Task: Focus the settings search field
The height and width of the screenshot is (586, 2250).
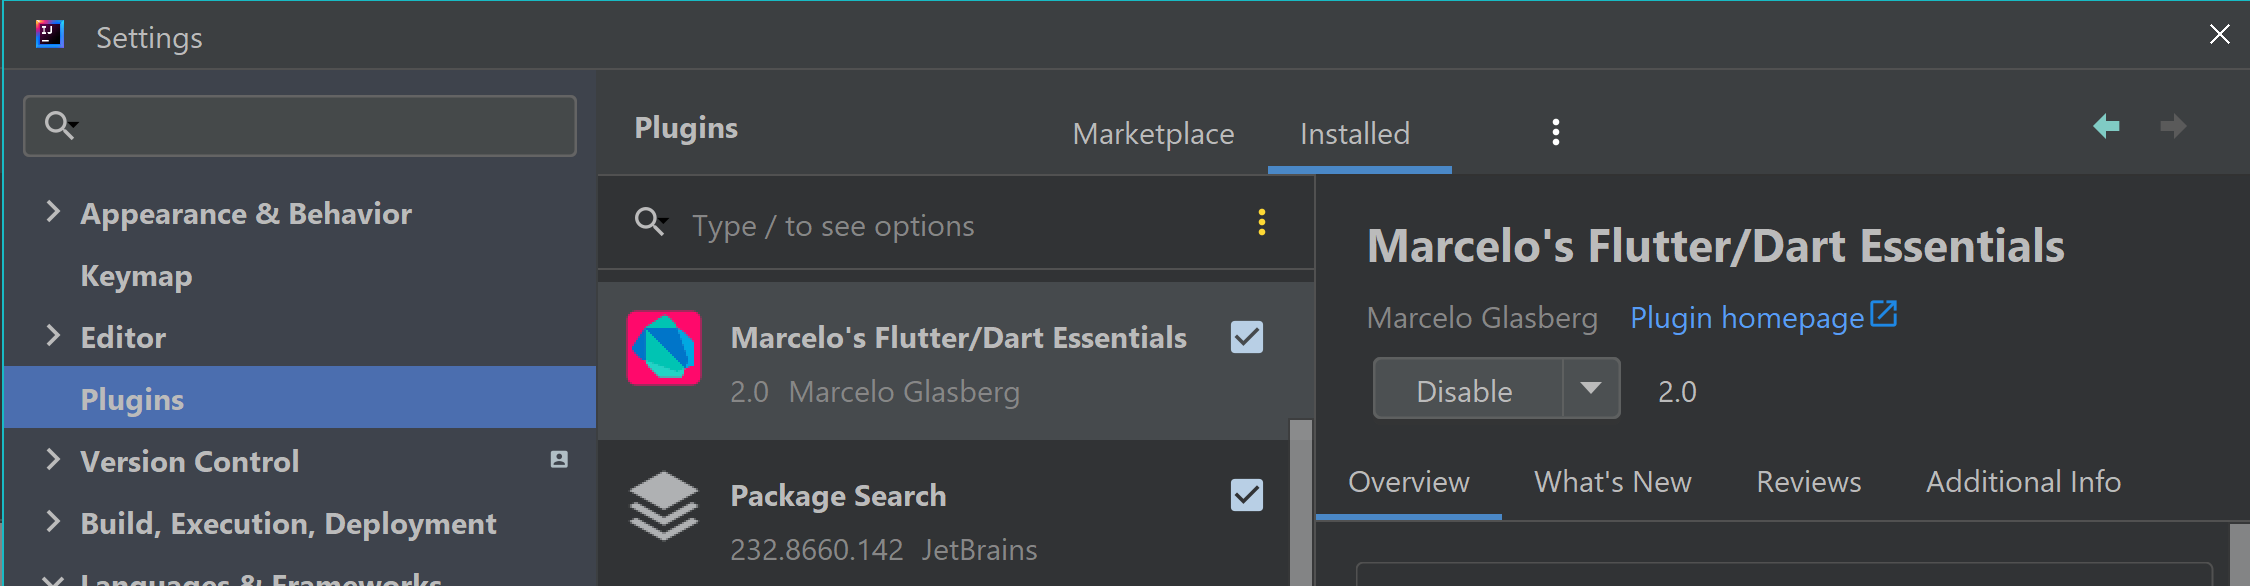Action: [x=300, y=126]
